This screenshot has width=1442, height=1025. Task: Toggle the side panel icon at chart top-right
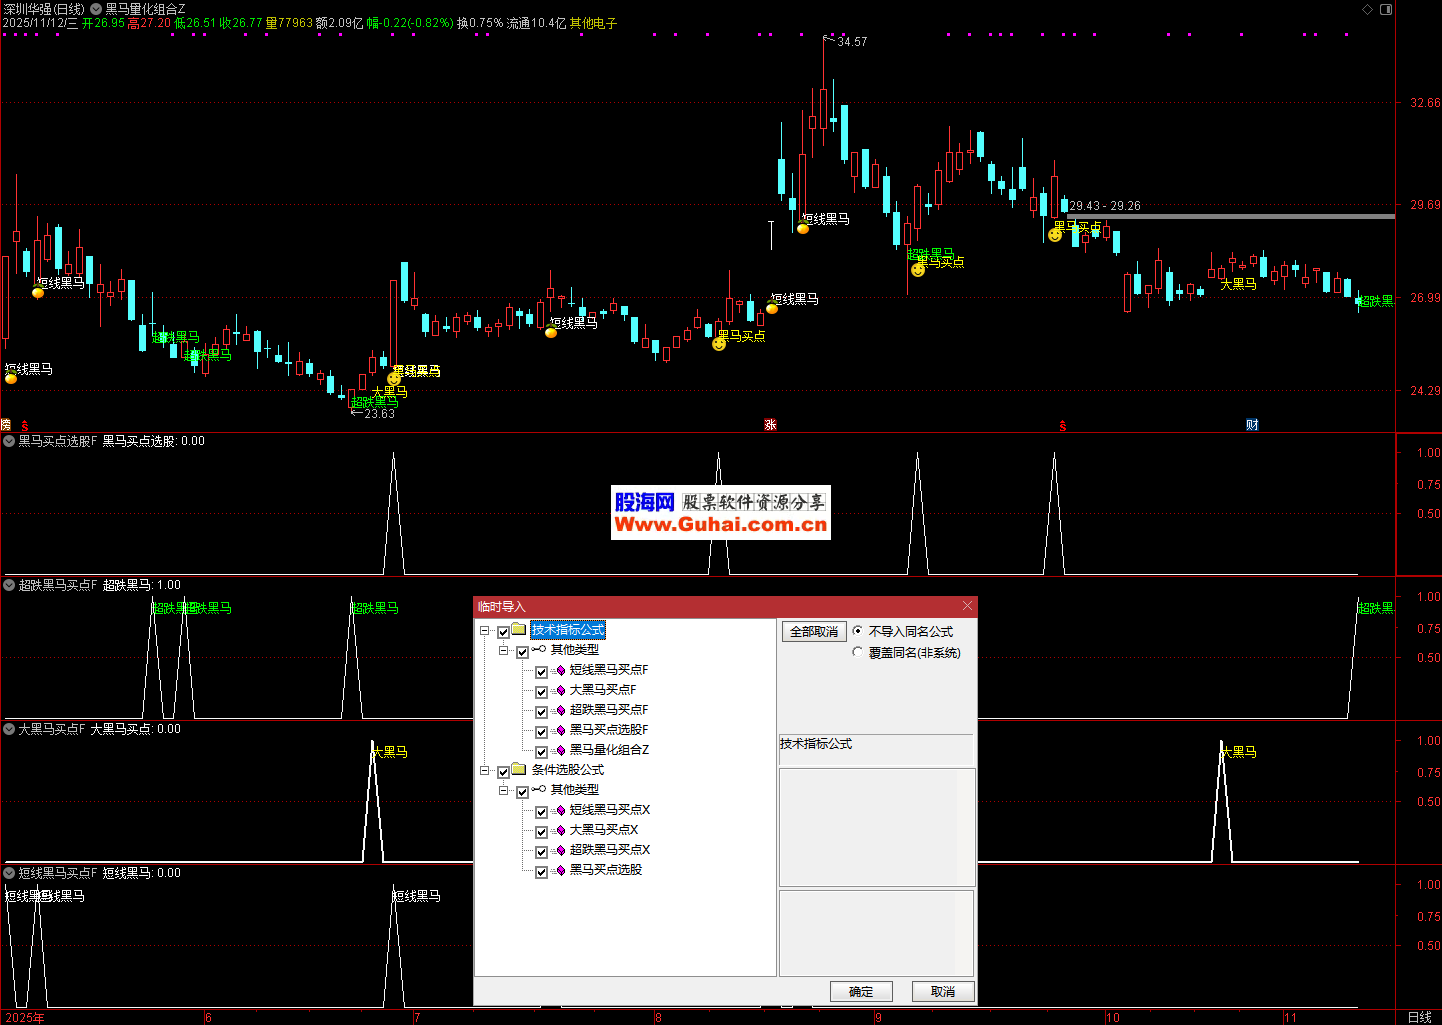tap(1386, 9)
